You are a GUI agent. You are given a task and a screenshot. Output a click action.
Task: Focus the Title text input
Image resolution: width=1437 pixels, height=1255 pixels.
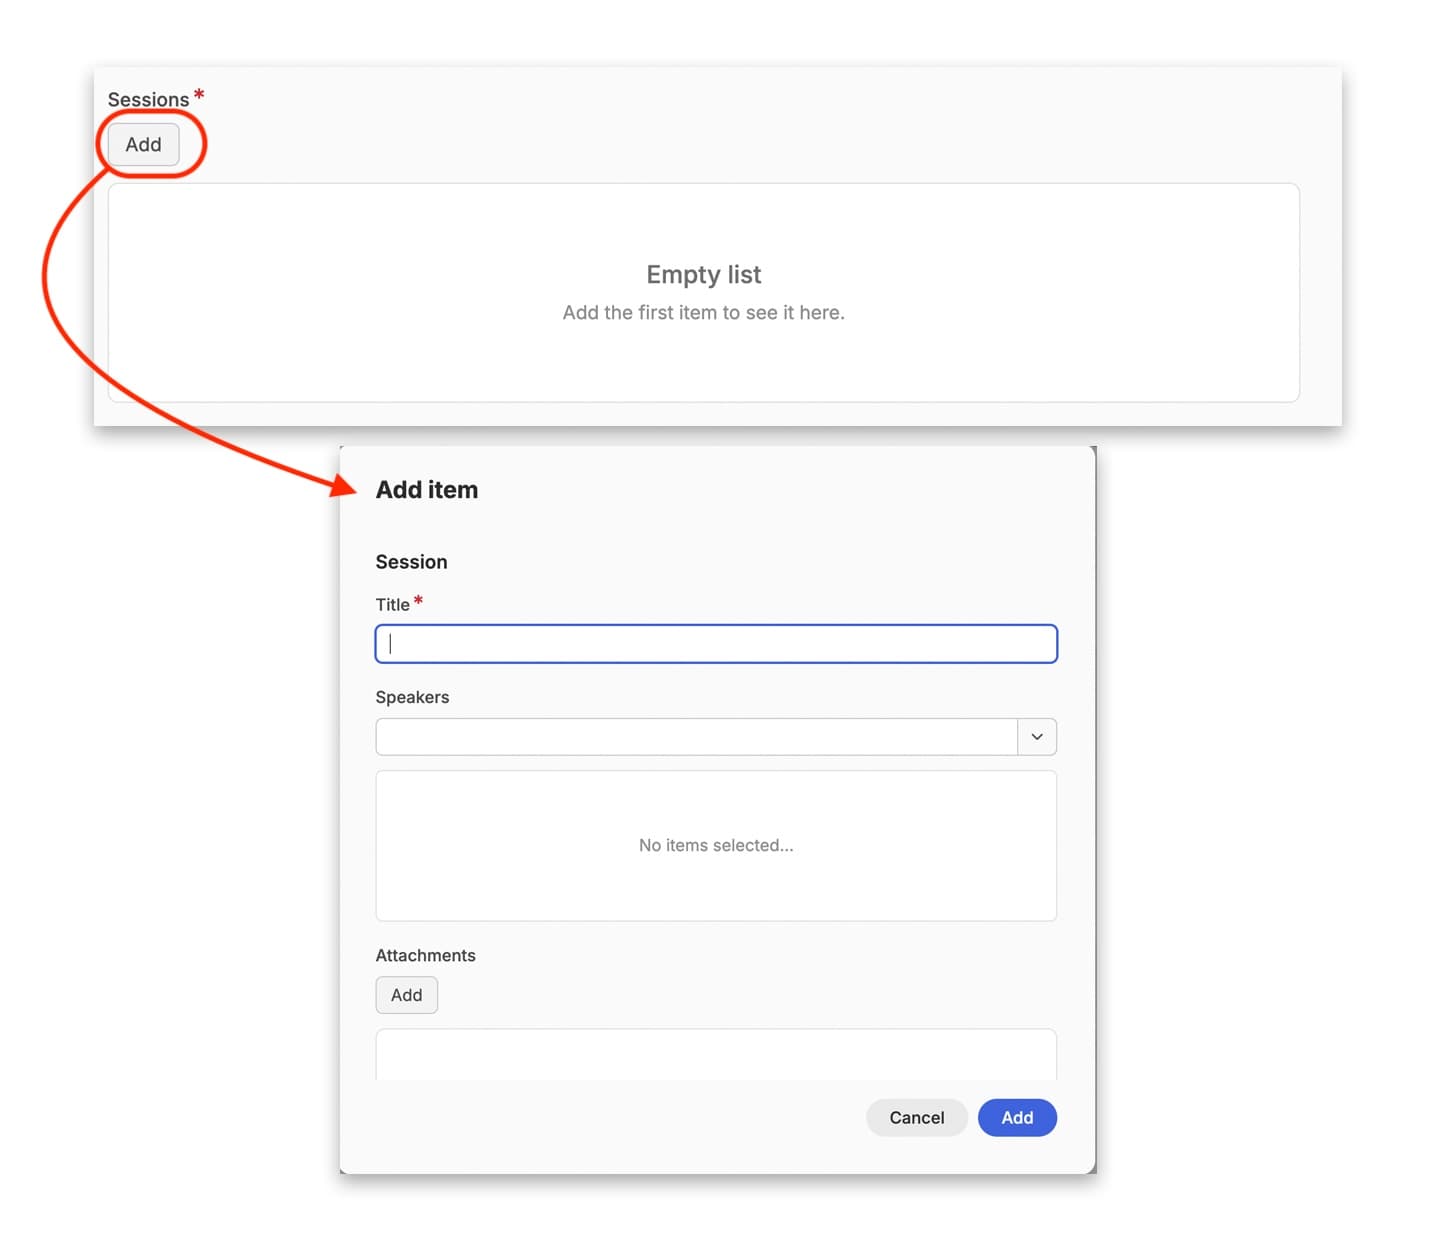pyautogui.click(x=715, y=644)
